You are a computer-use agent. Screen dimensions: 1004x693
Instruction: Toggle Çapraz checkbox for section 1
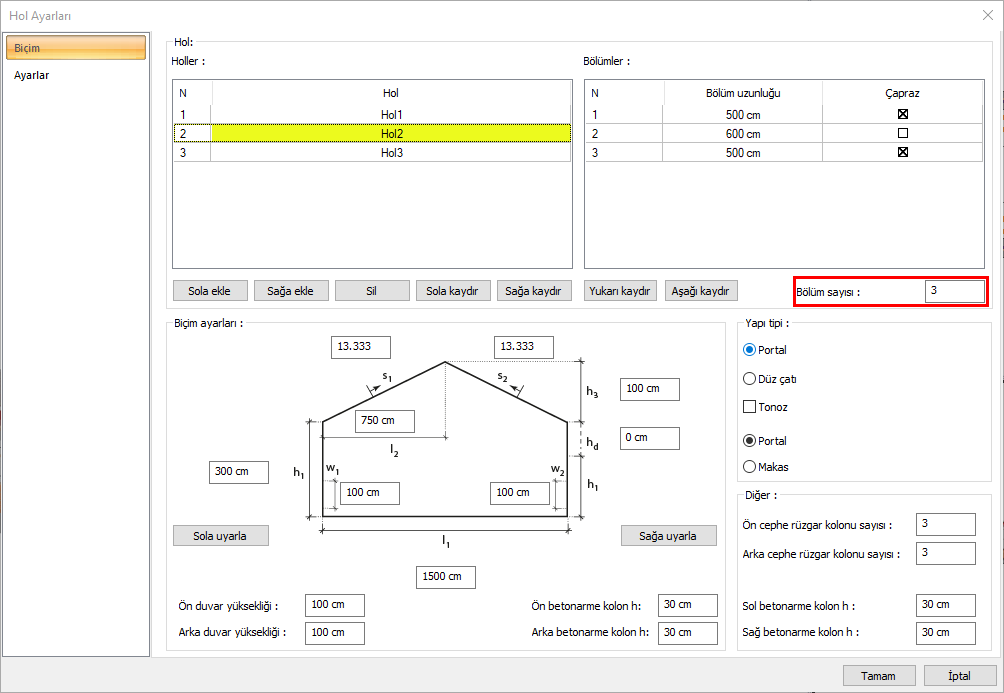click(x=902, y=114)
